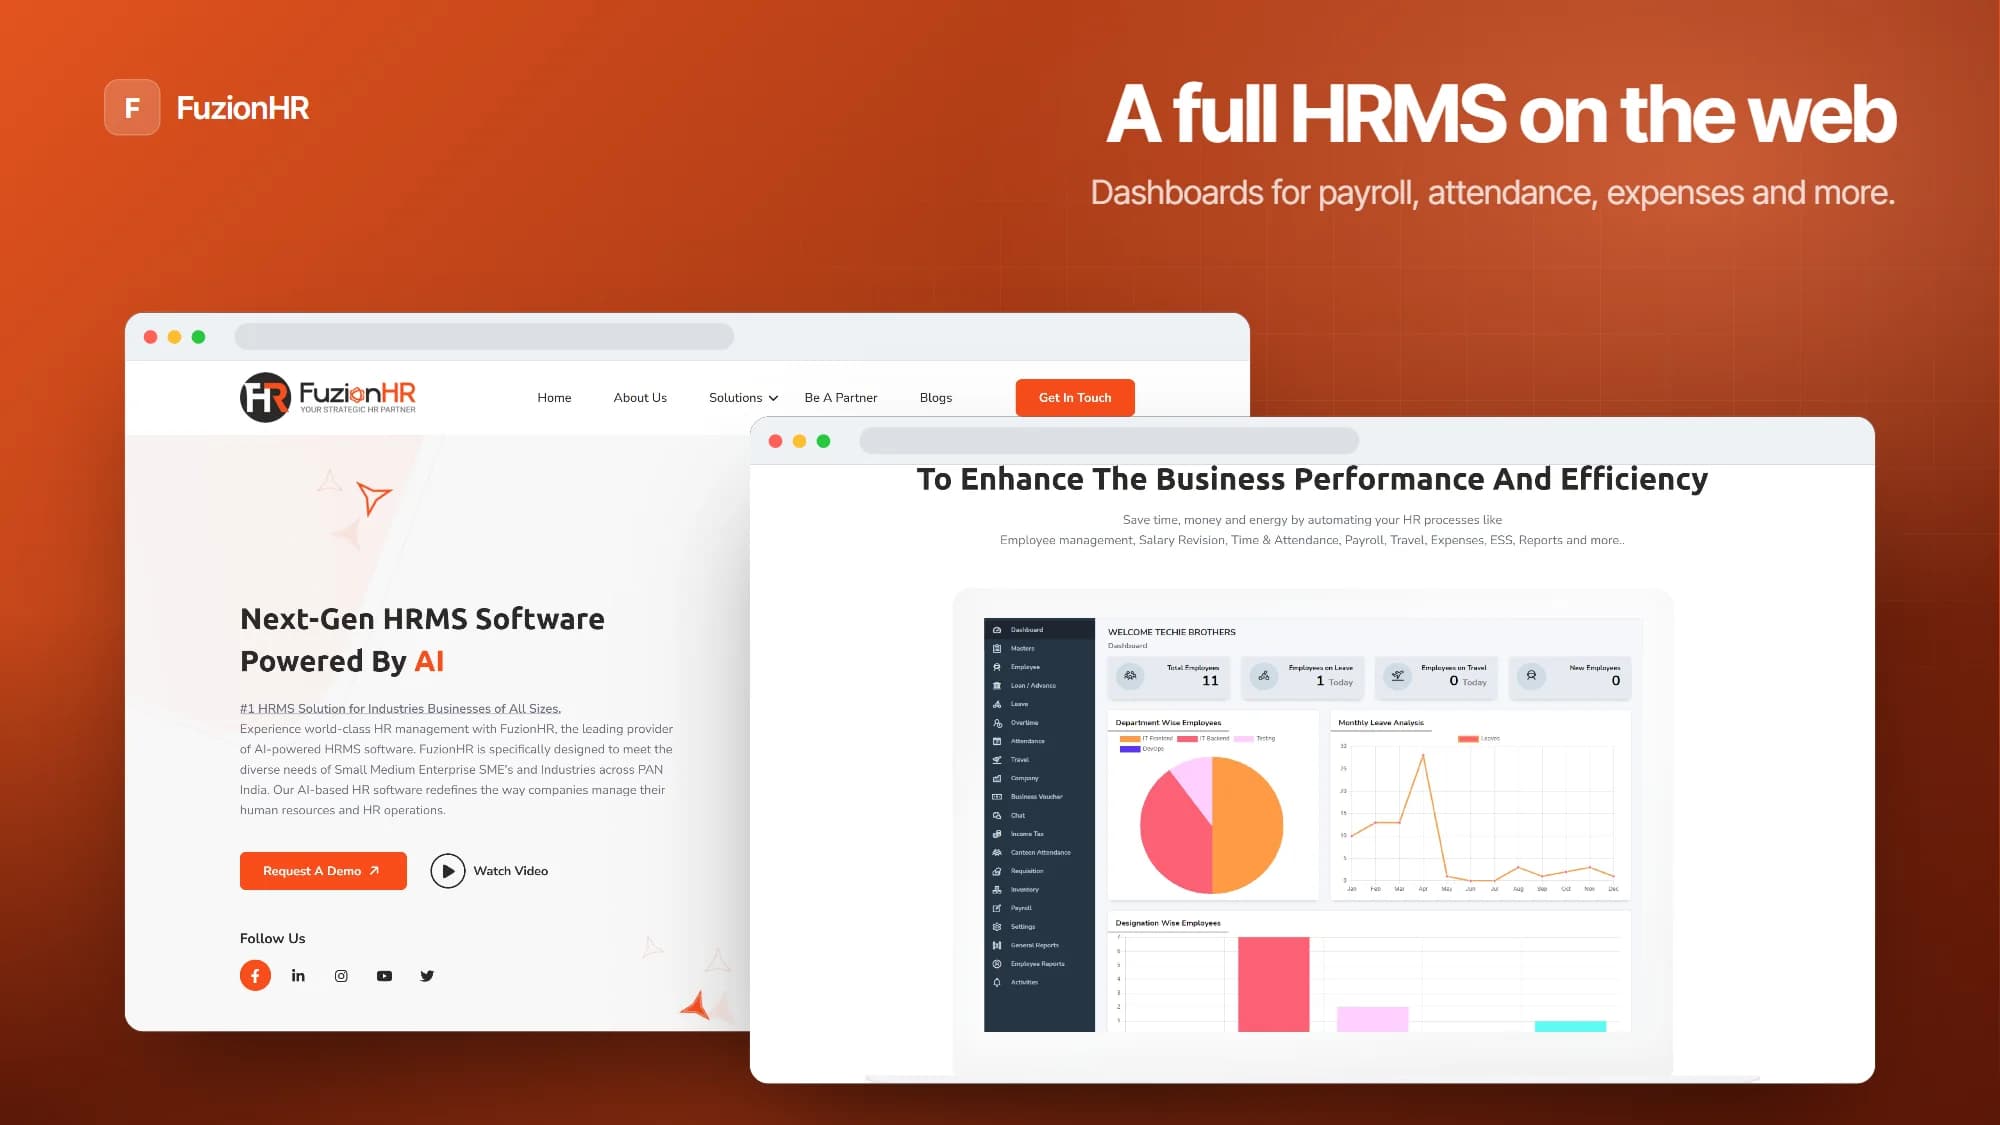The image size is (2000, 1125).
Task: Open the YouTube social icon
Action: click(384, 976)
